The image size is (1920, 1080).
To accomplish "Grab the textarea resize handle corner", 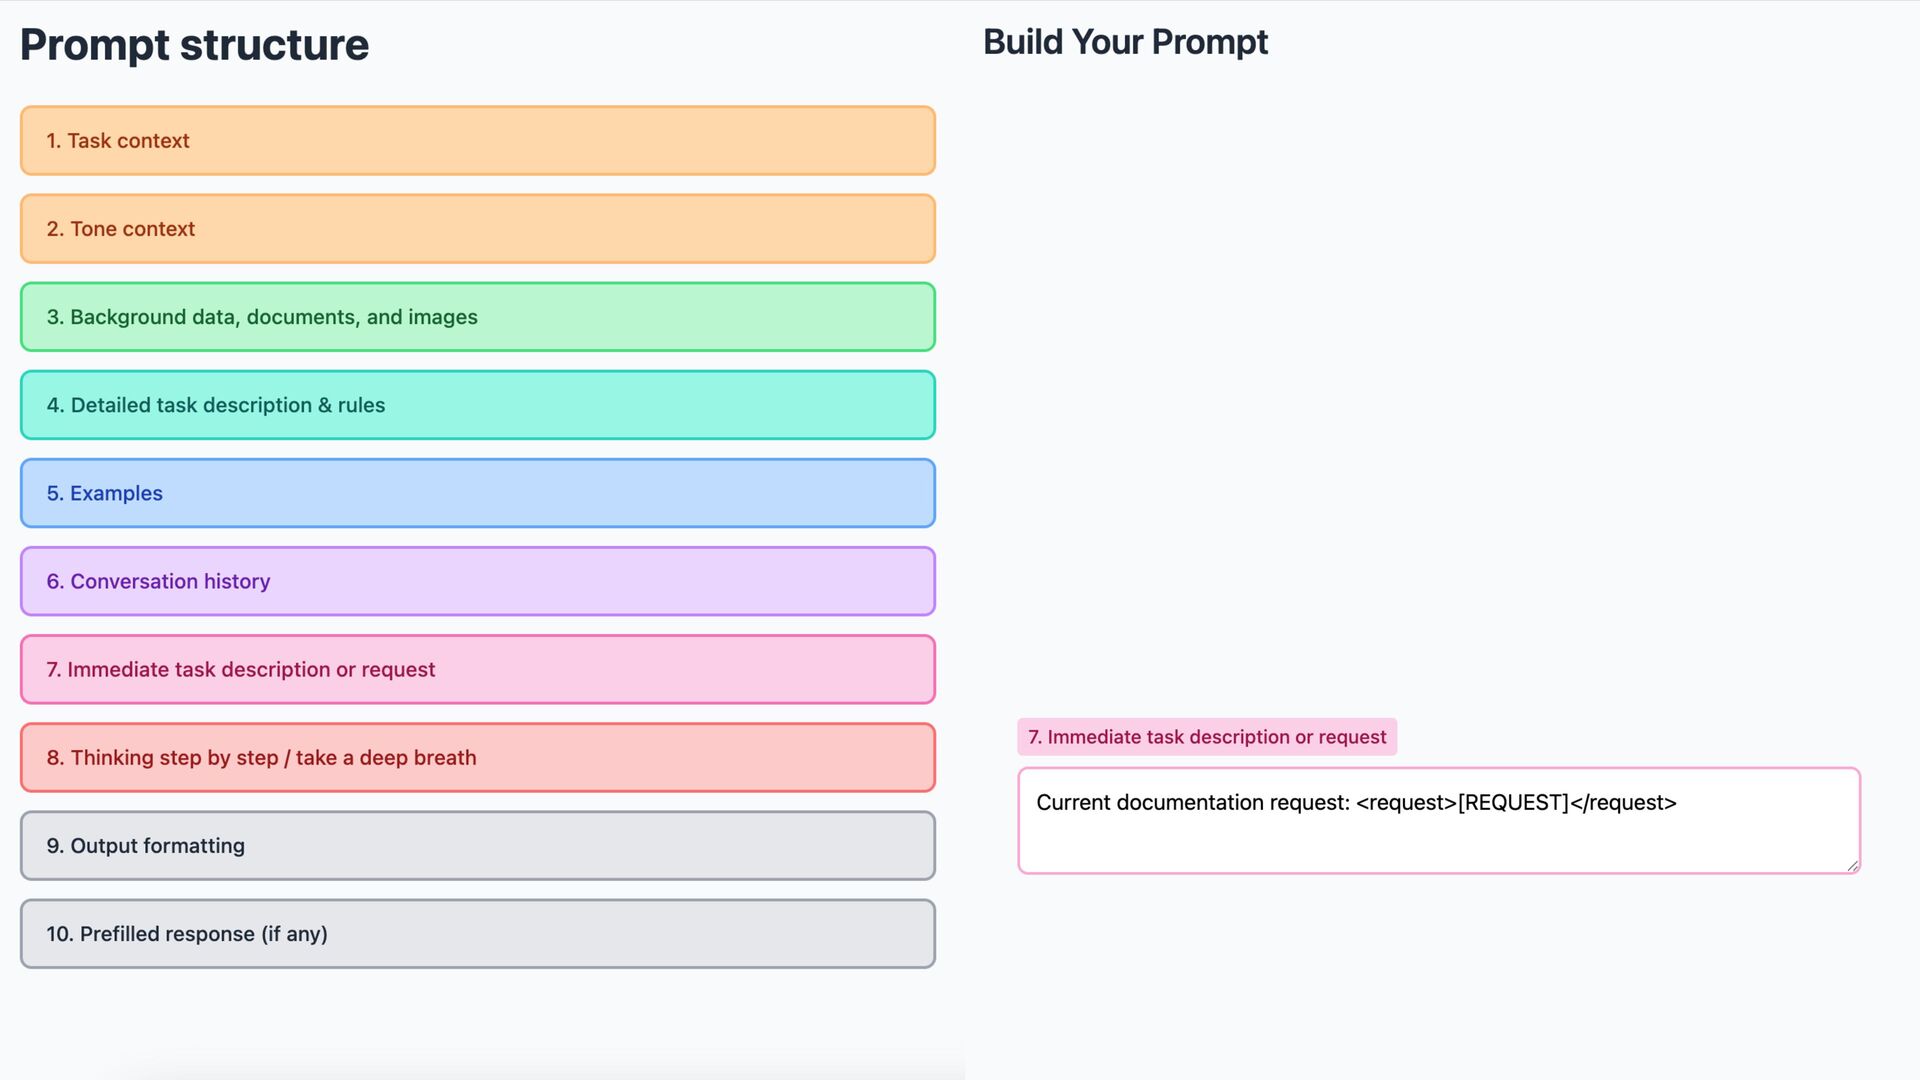I will click(x=1853, y=866).
